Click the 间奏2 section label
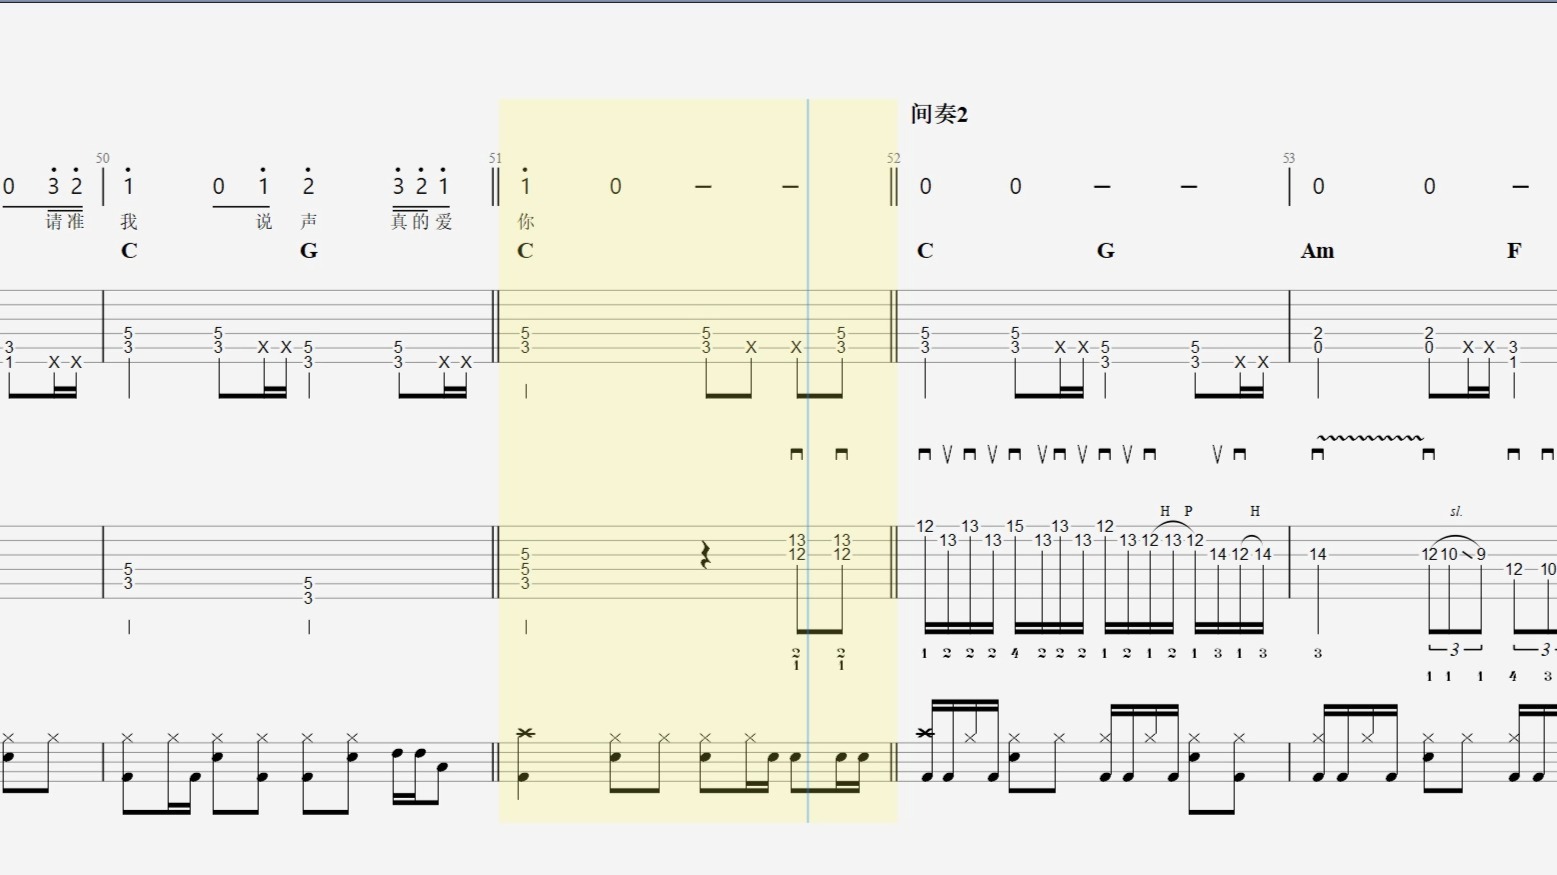Image resolution: width=1557 pixels, height=875 pixels. click(x=939, y=114)
